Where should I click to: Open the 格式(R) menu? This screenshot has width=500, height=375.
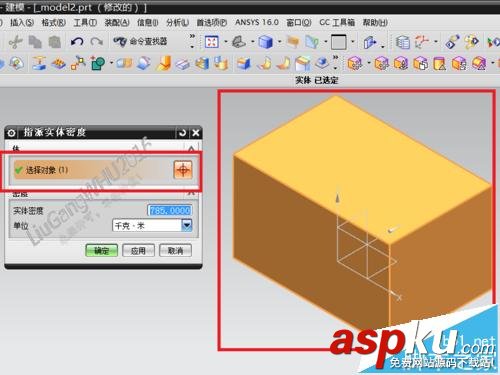[x=53, y=23]
